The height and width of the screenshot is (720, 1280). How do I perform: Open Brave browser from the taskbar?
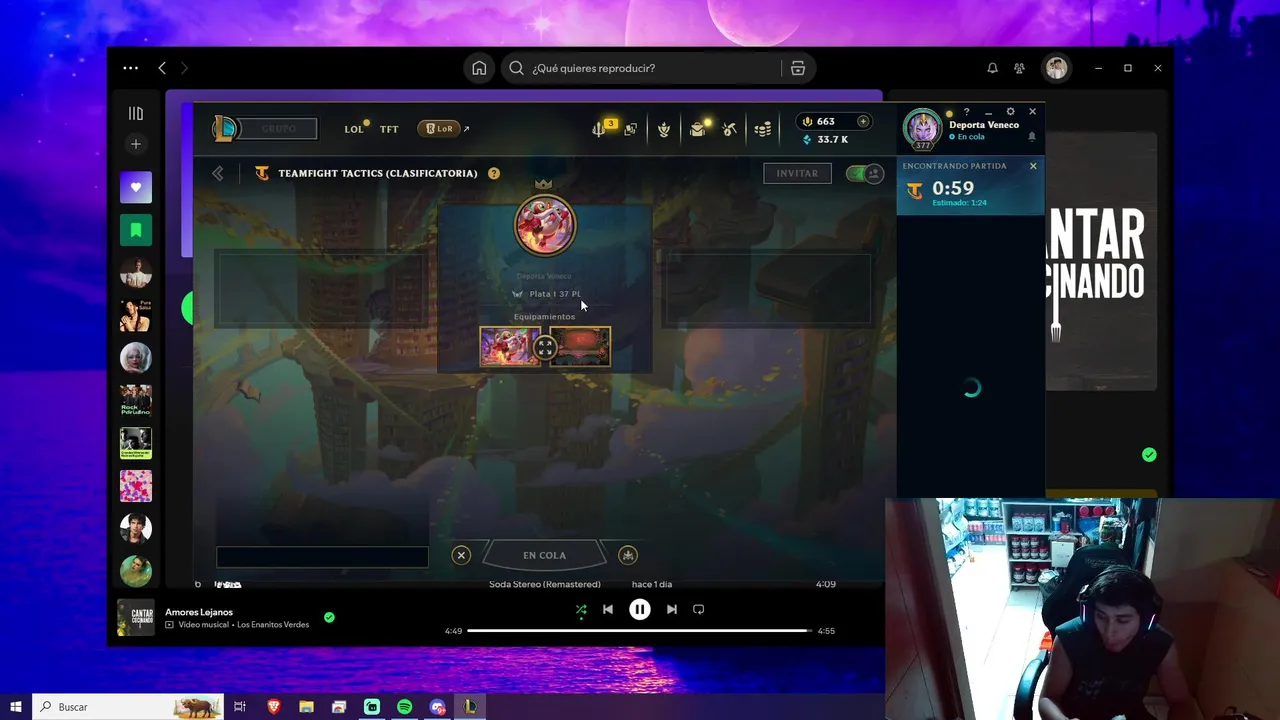tap(274, 707)
